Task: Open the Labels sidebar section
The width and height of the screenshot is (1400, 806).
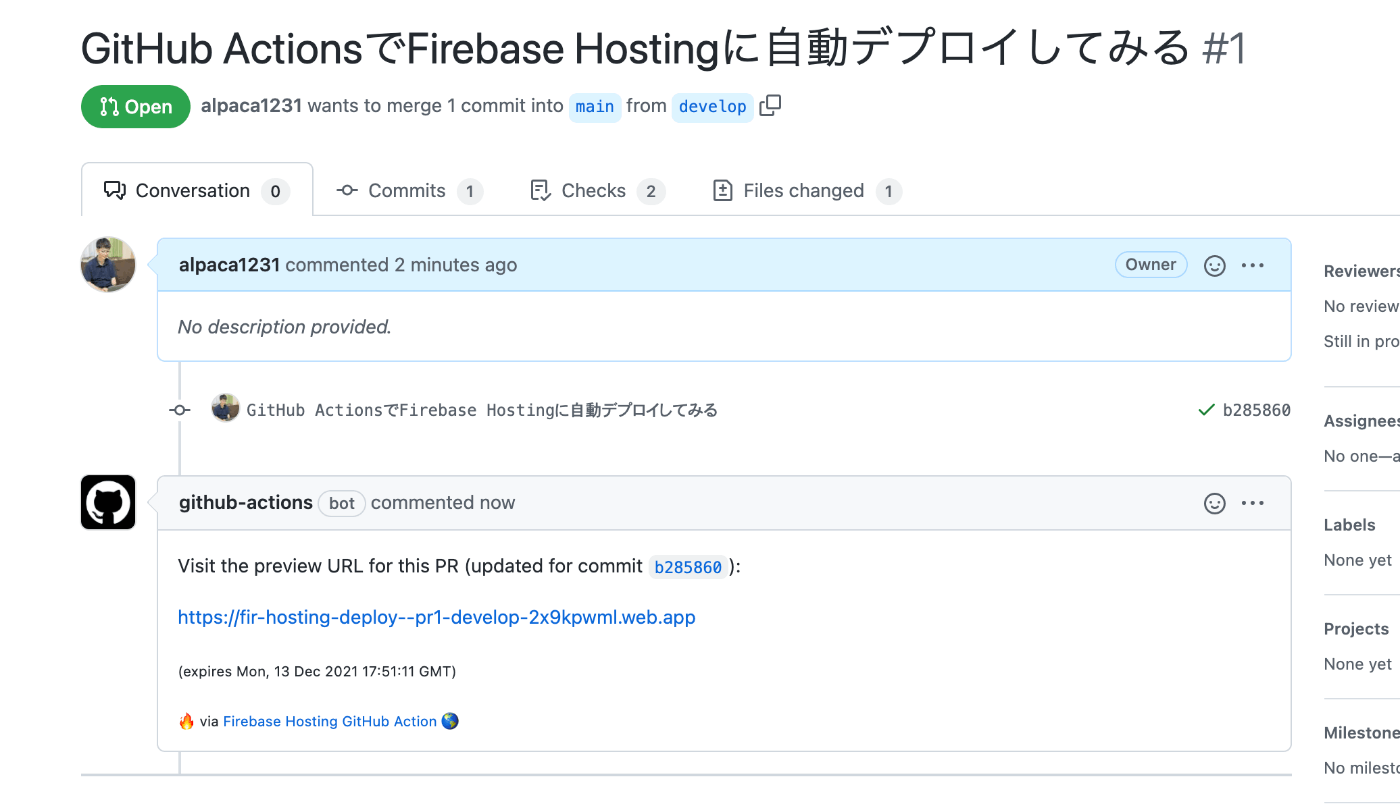Action: [1350, 525]
